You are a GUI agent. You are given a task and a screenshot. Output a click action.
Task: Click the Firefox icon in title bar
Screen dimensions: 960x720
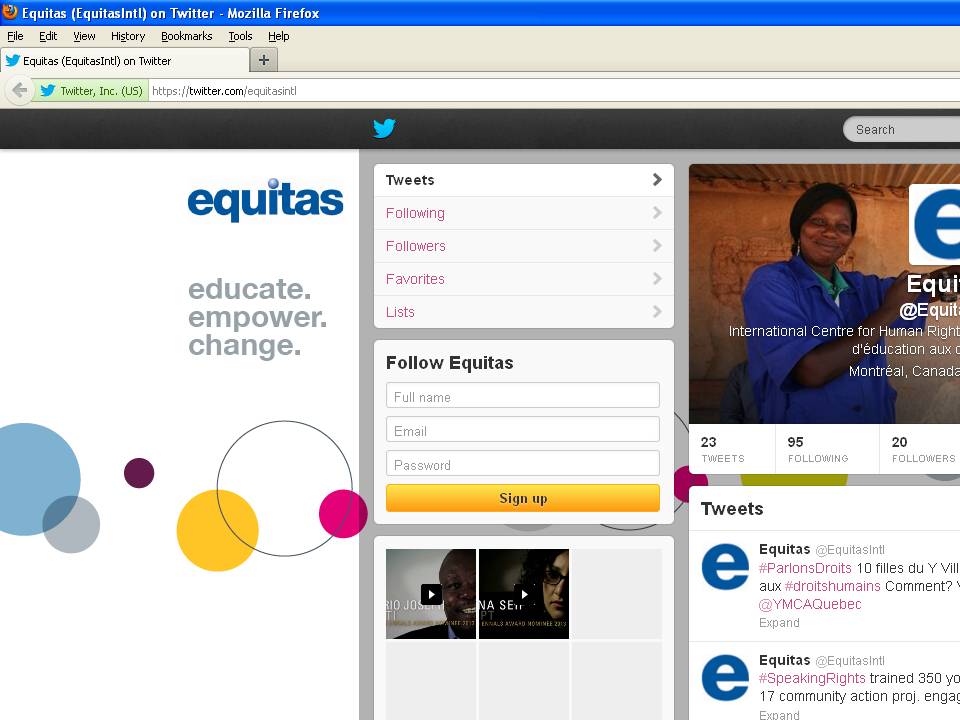10,12
